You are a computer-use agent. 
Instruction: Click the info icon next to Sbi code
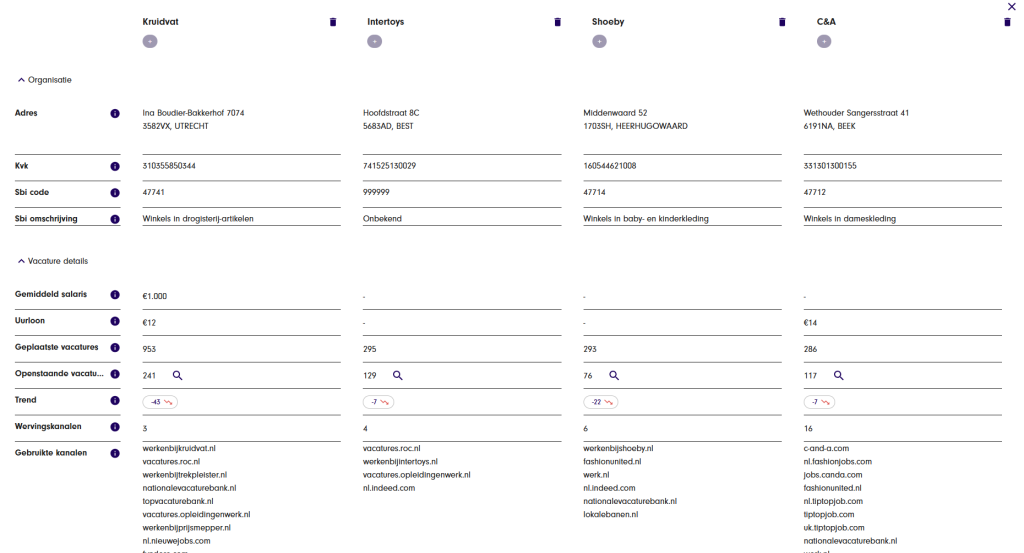(115, 192)
